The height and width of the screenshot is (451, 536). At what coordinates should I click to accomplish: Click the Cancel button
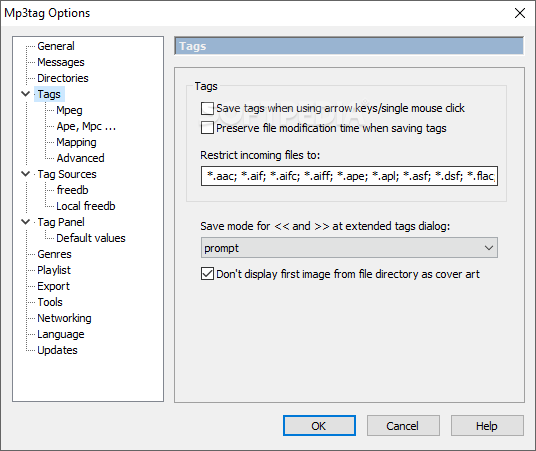pos(403,426)
